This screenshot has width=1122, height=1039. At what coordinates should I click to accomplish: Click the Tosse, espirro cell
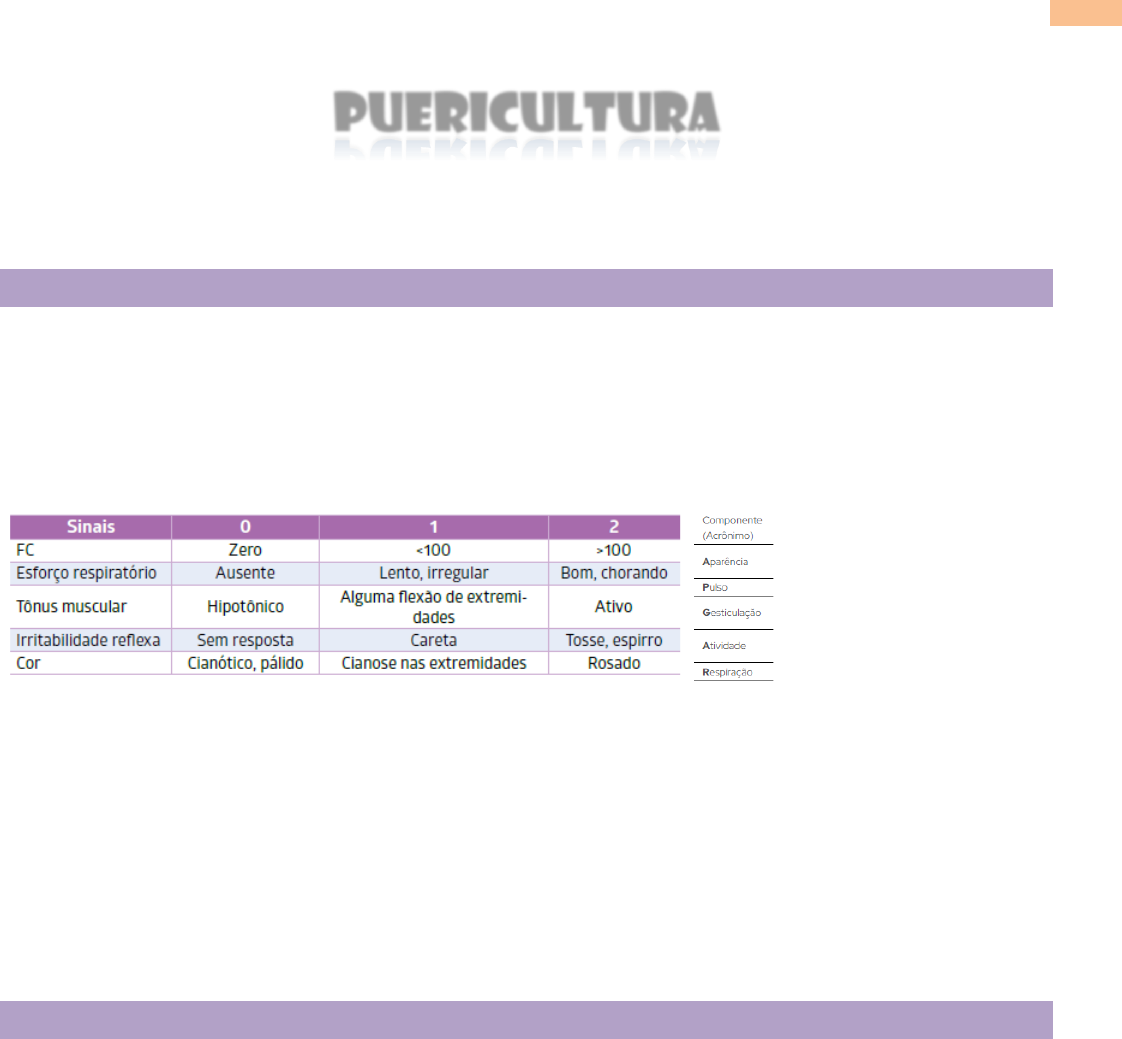point(614,639)
